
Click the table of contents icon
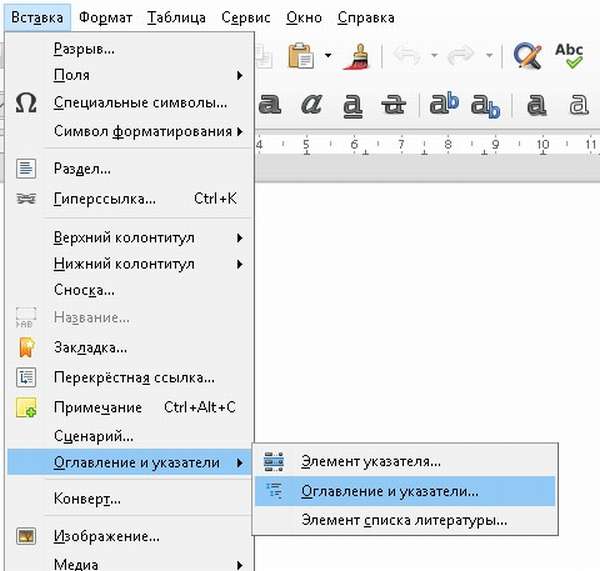(x=274, y=491)
